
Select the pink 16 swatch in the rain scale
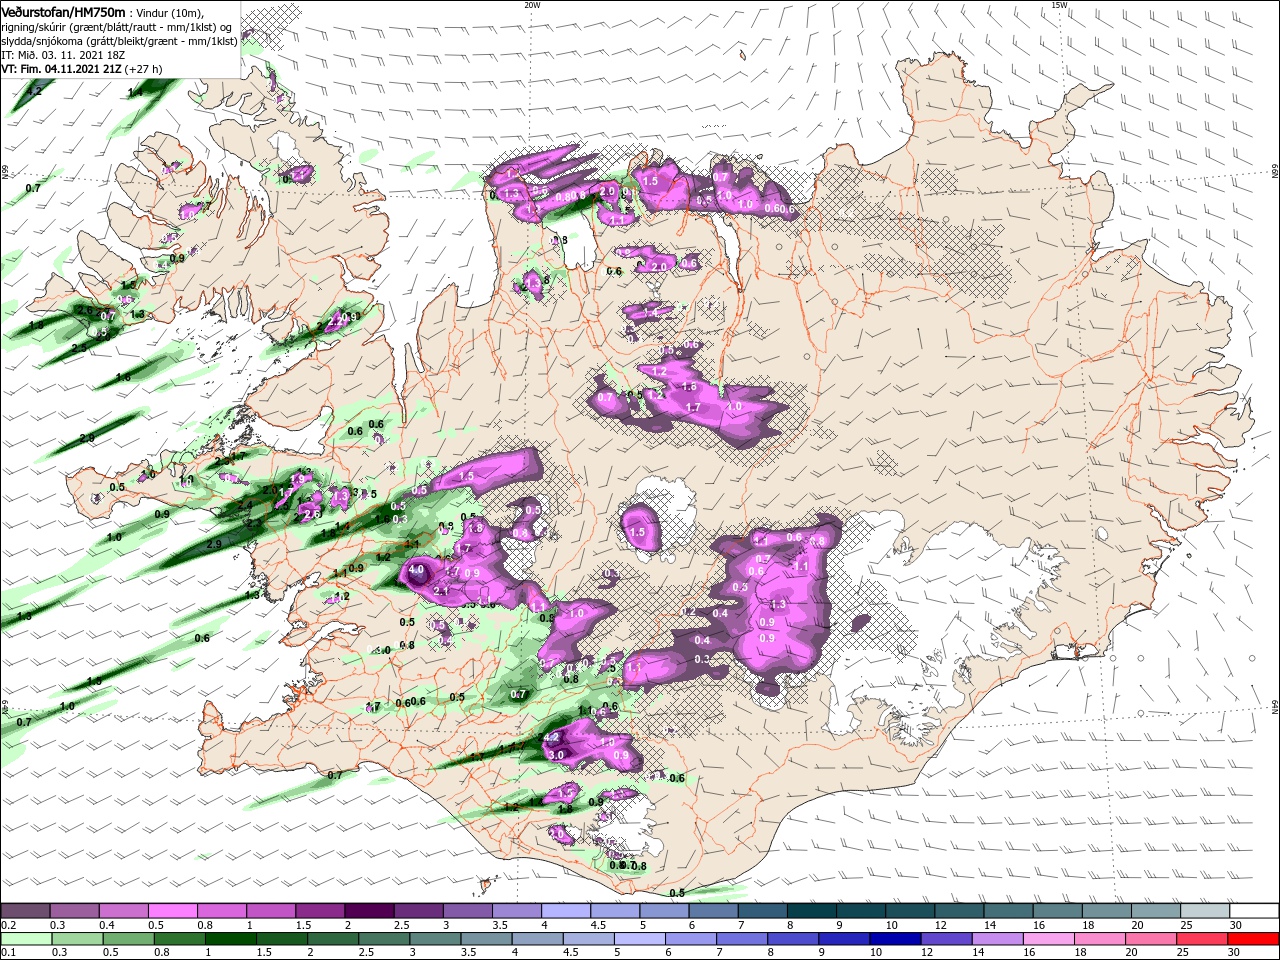(1048, 939)
